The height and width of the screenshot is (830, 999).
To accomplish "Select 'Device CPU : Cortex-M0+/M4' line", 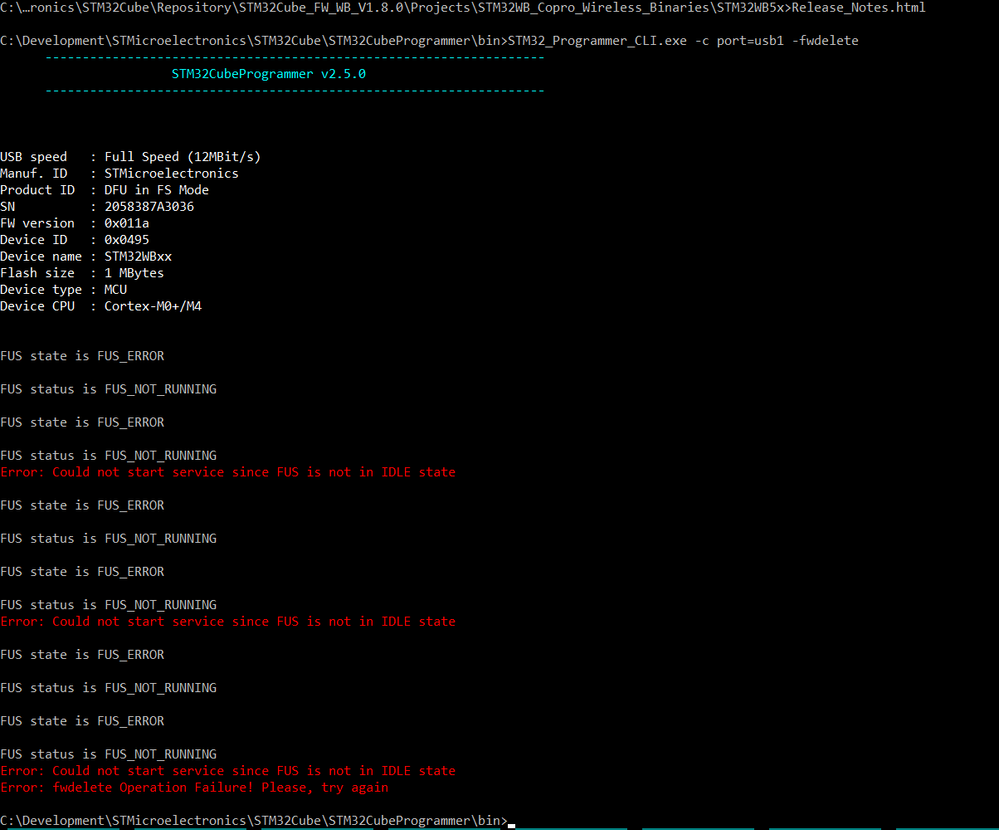I will 101,306.
